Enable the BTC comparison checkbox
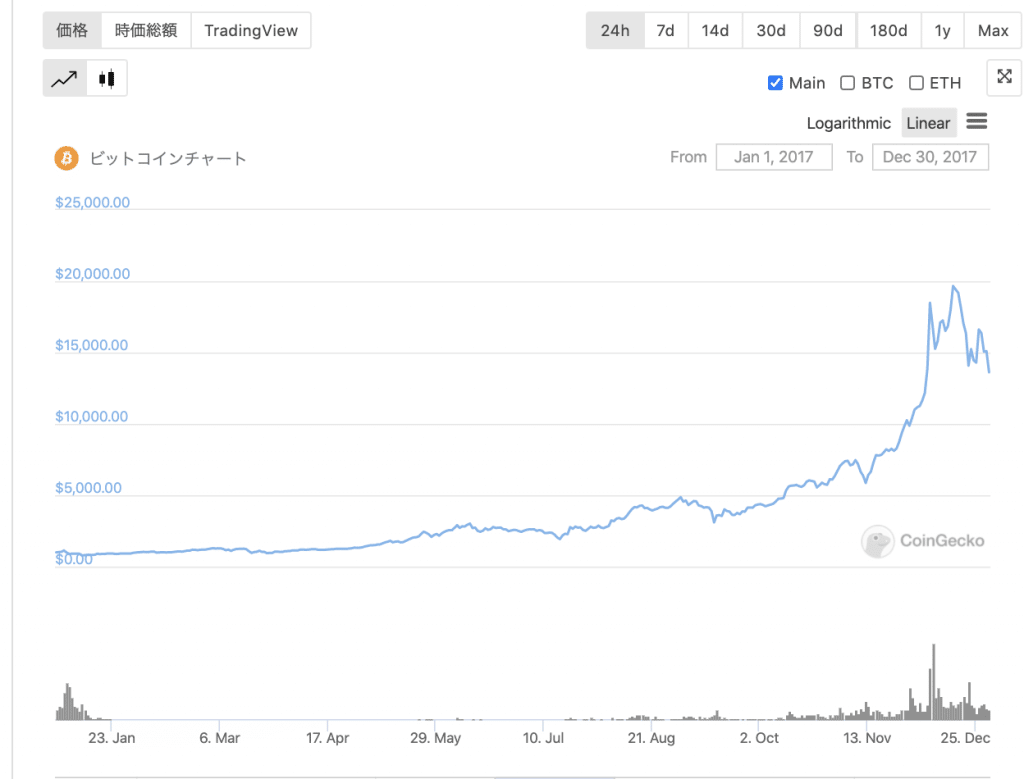 (847, 82)
